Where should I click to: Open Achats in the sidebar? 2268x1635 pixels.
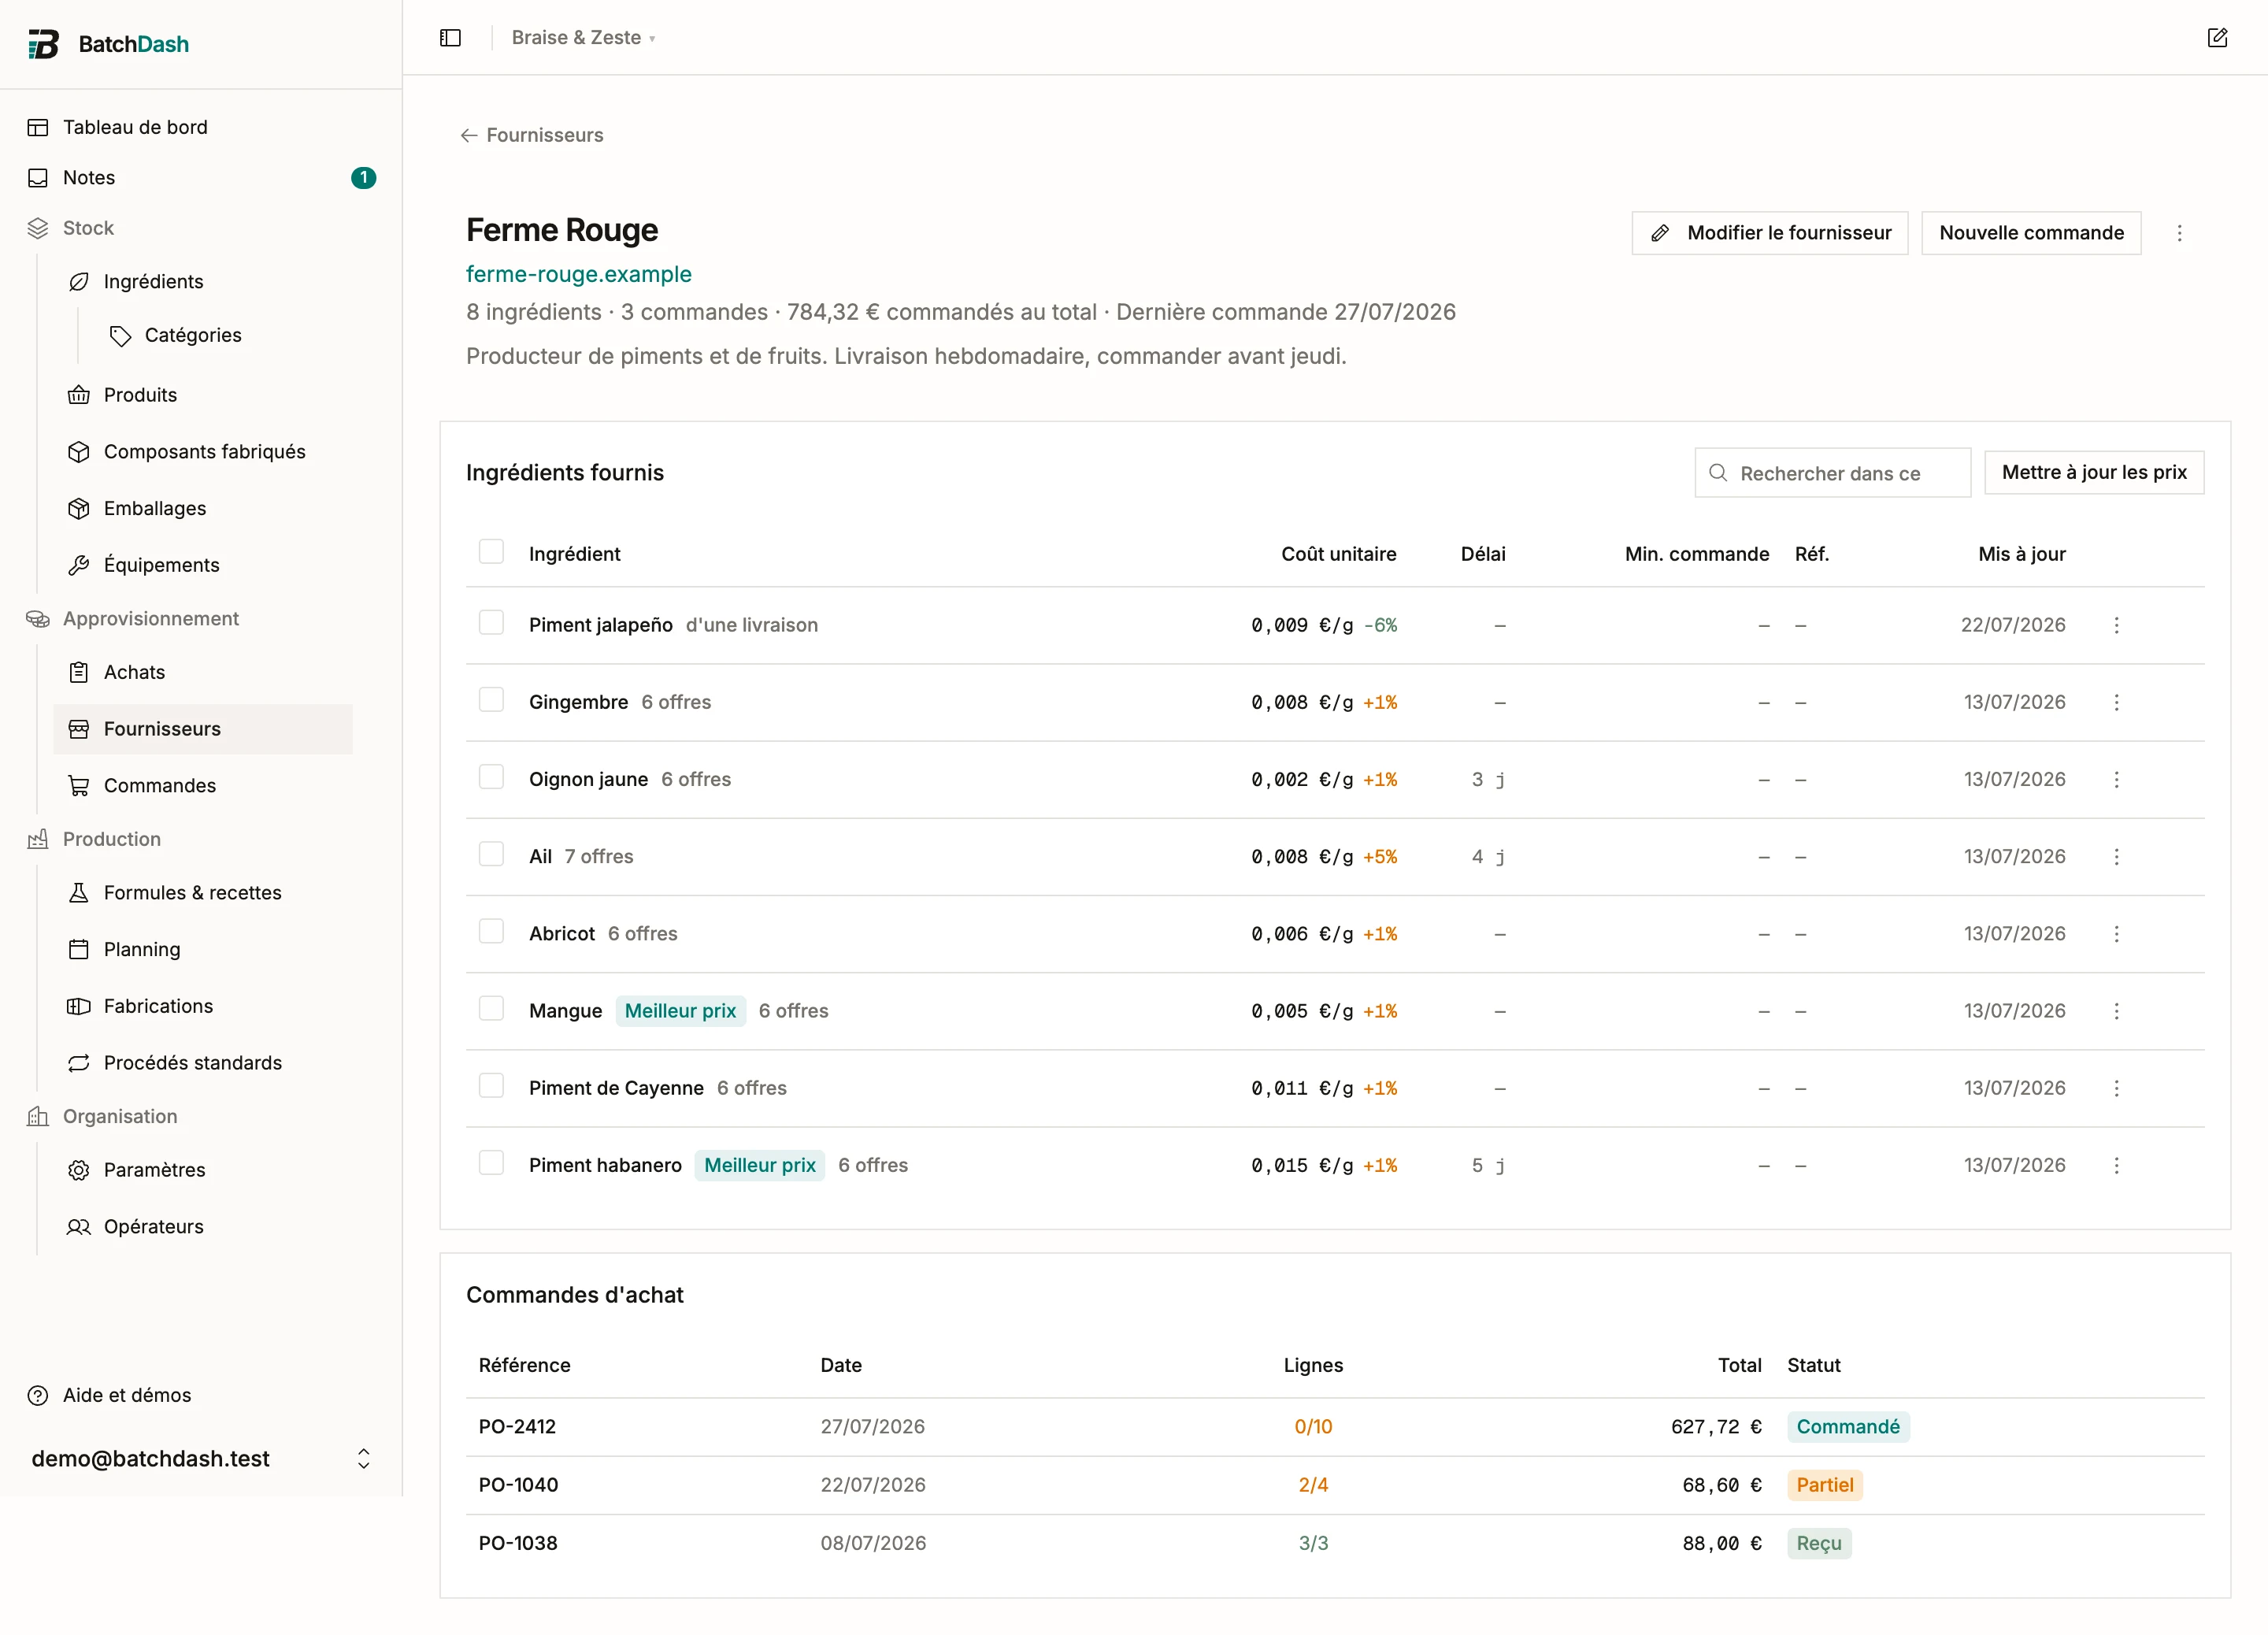click(x=203, y=672)
